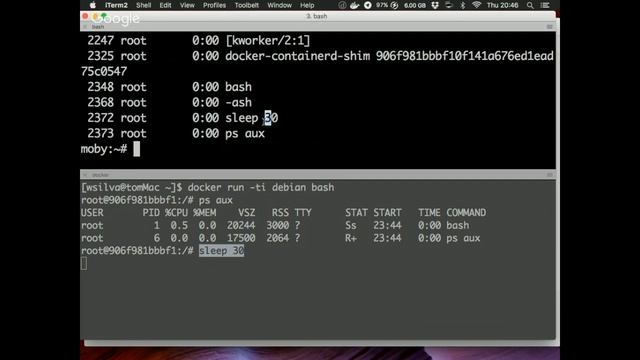Viewport: 640px width, 360px height.
Task: Open the Edit menu
Action: [x=165, y=5]
